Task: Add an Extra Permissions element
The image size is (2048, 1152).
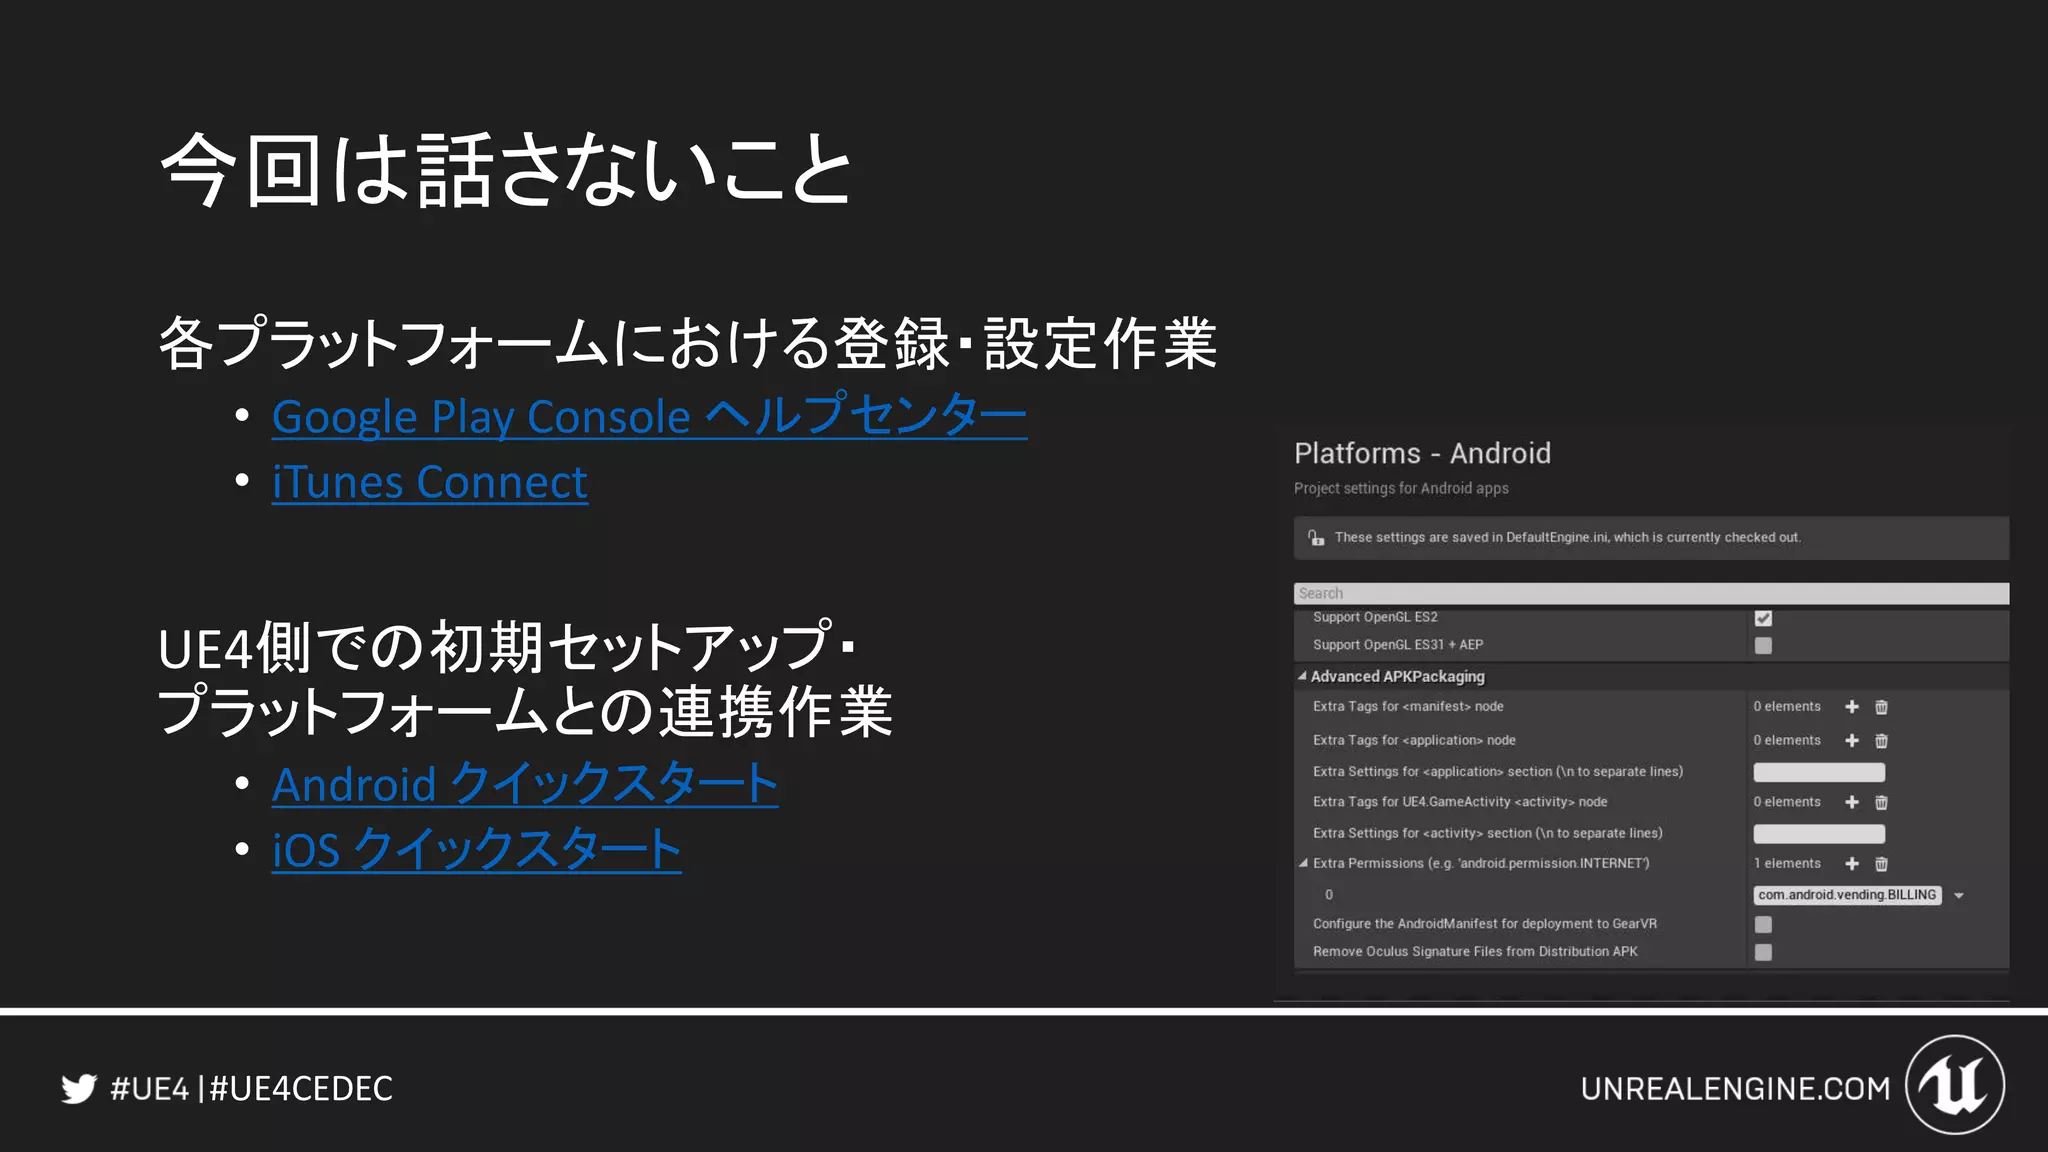Action: 1852,864
